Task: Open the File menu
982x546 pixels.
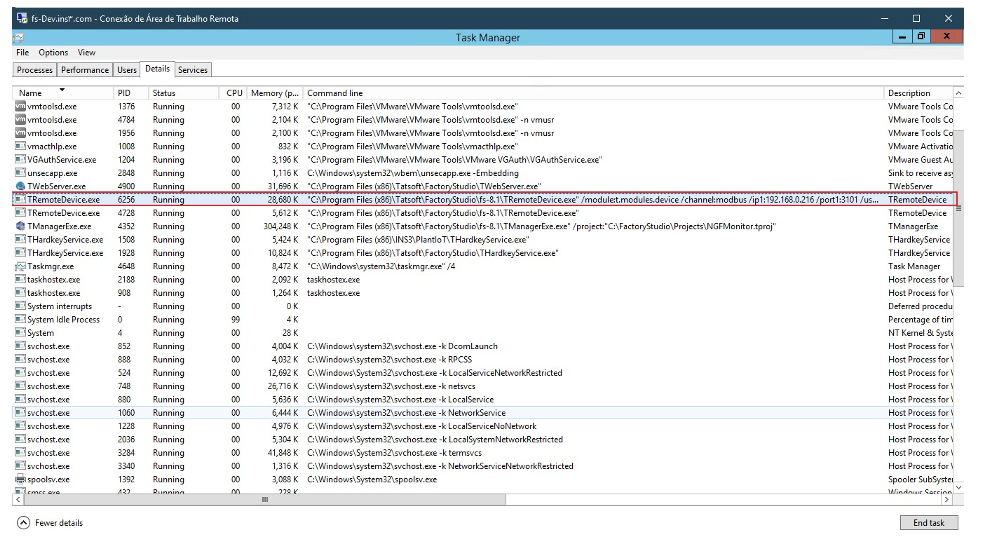Action: tap(23, 53)
